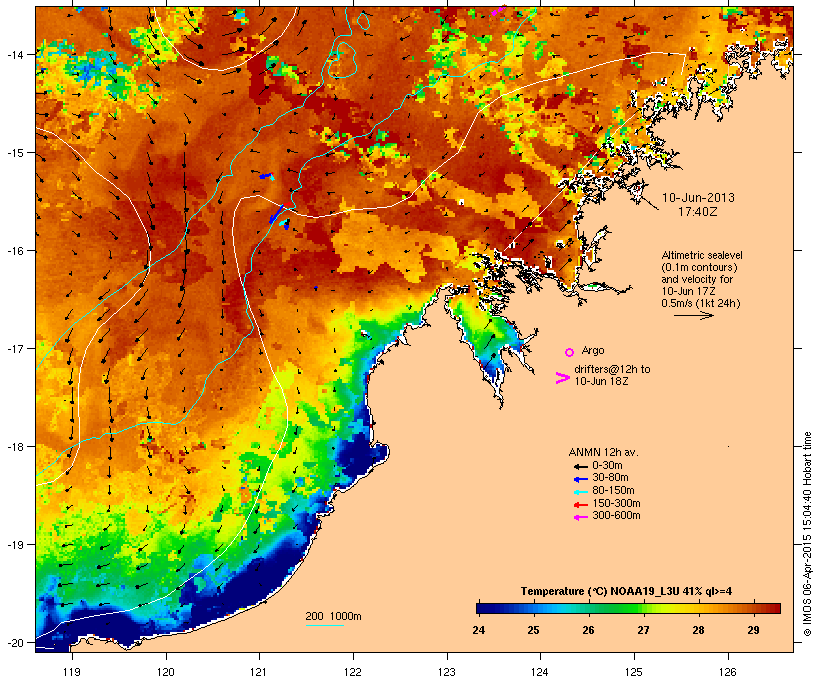Click the '80-150m' depth label
Viewport: 820px width, 680px height.
(613, 491)
